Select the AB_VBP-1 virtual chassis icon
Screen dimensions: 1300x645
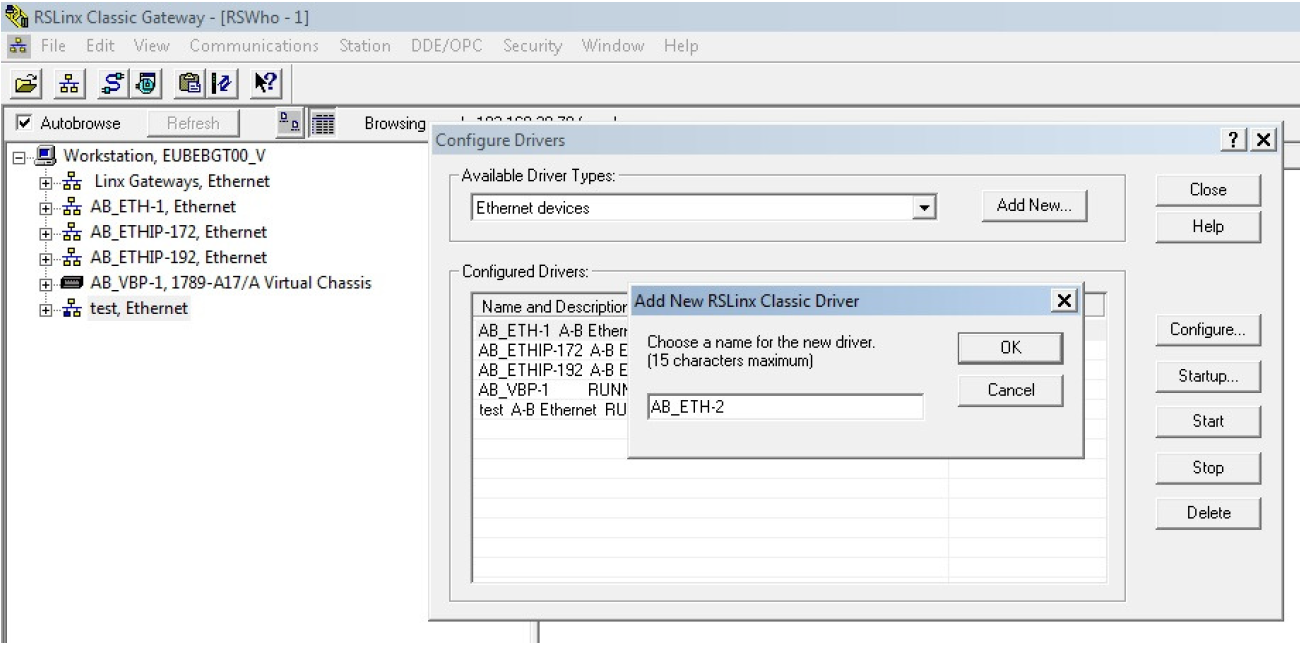[x=73, y=283]
